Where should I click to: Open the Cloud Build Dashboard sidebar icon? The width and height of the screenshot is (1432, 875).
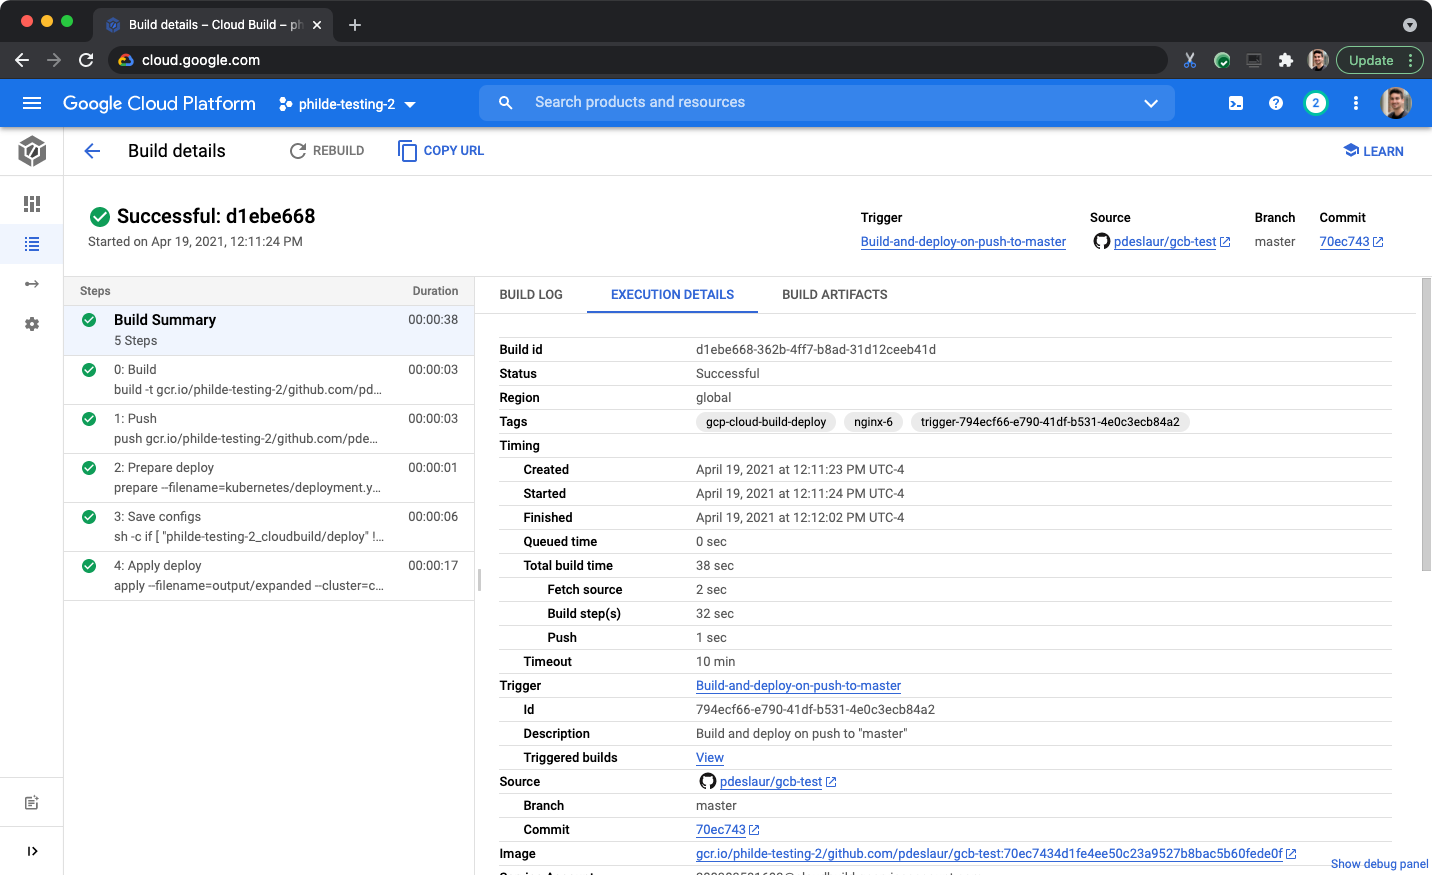[32, 204]
